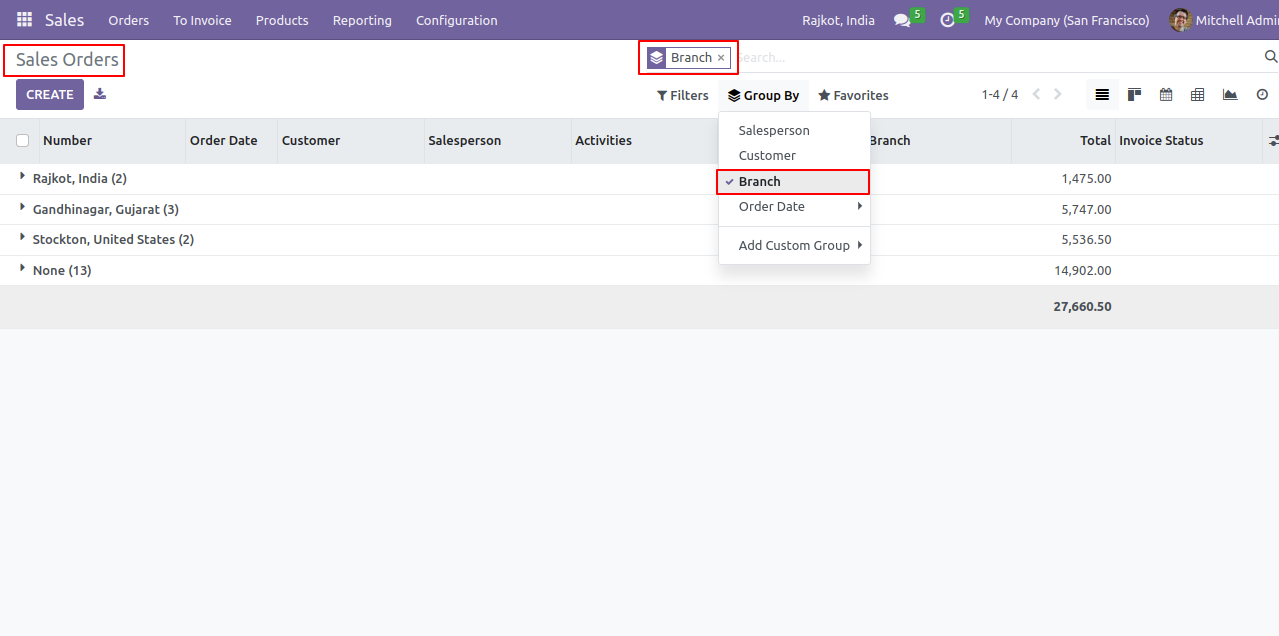Image resolution: width=1279 pixels, height=636 pixels.
Task: Open optional columns settings icon
Action: (1272, 141)
